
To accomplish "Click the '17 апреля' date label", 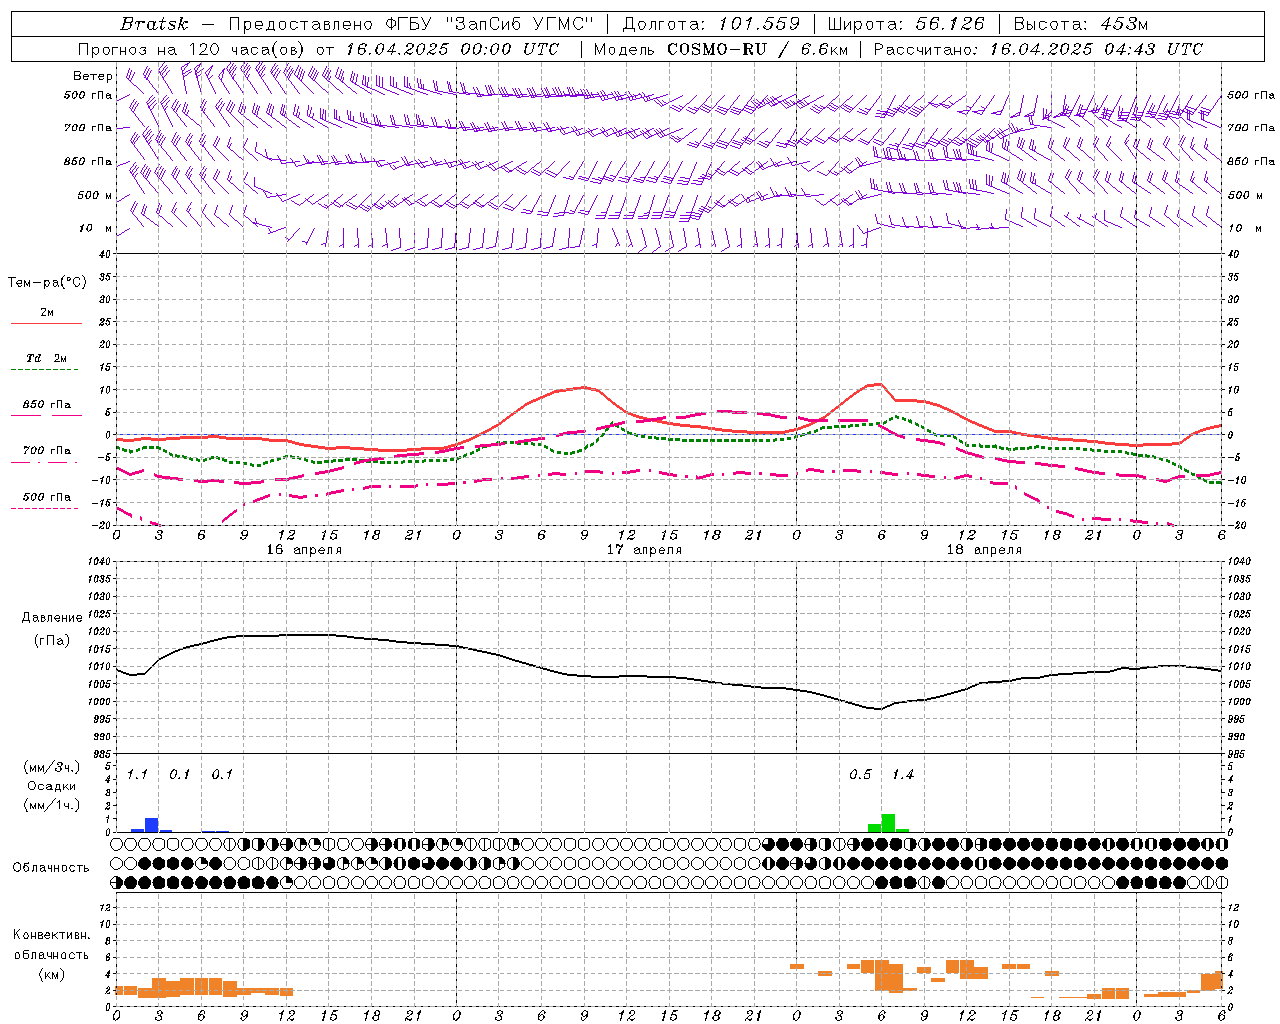I will click(x=644, y=550).
